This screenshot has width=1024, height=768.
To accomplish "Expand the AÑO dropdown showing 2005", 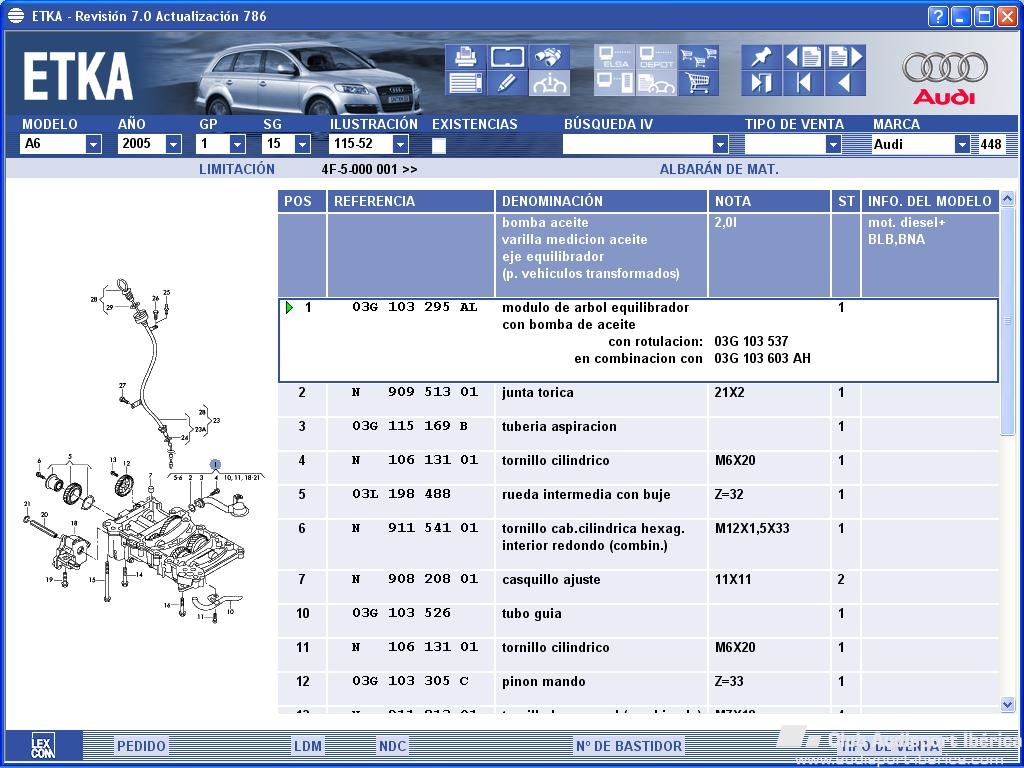I will coord(173,144).
